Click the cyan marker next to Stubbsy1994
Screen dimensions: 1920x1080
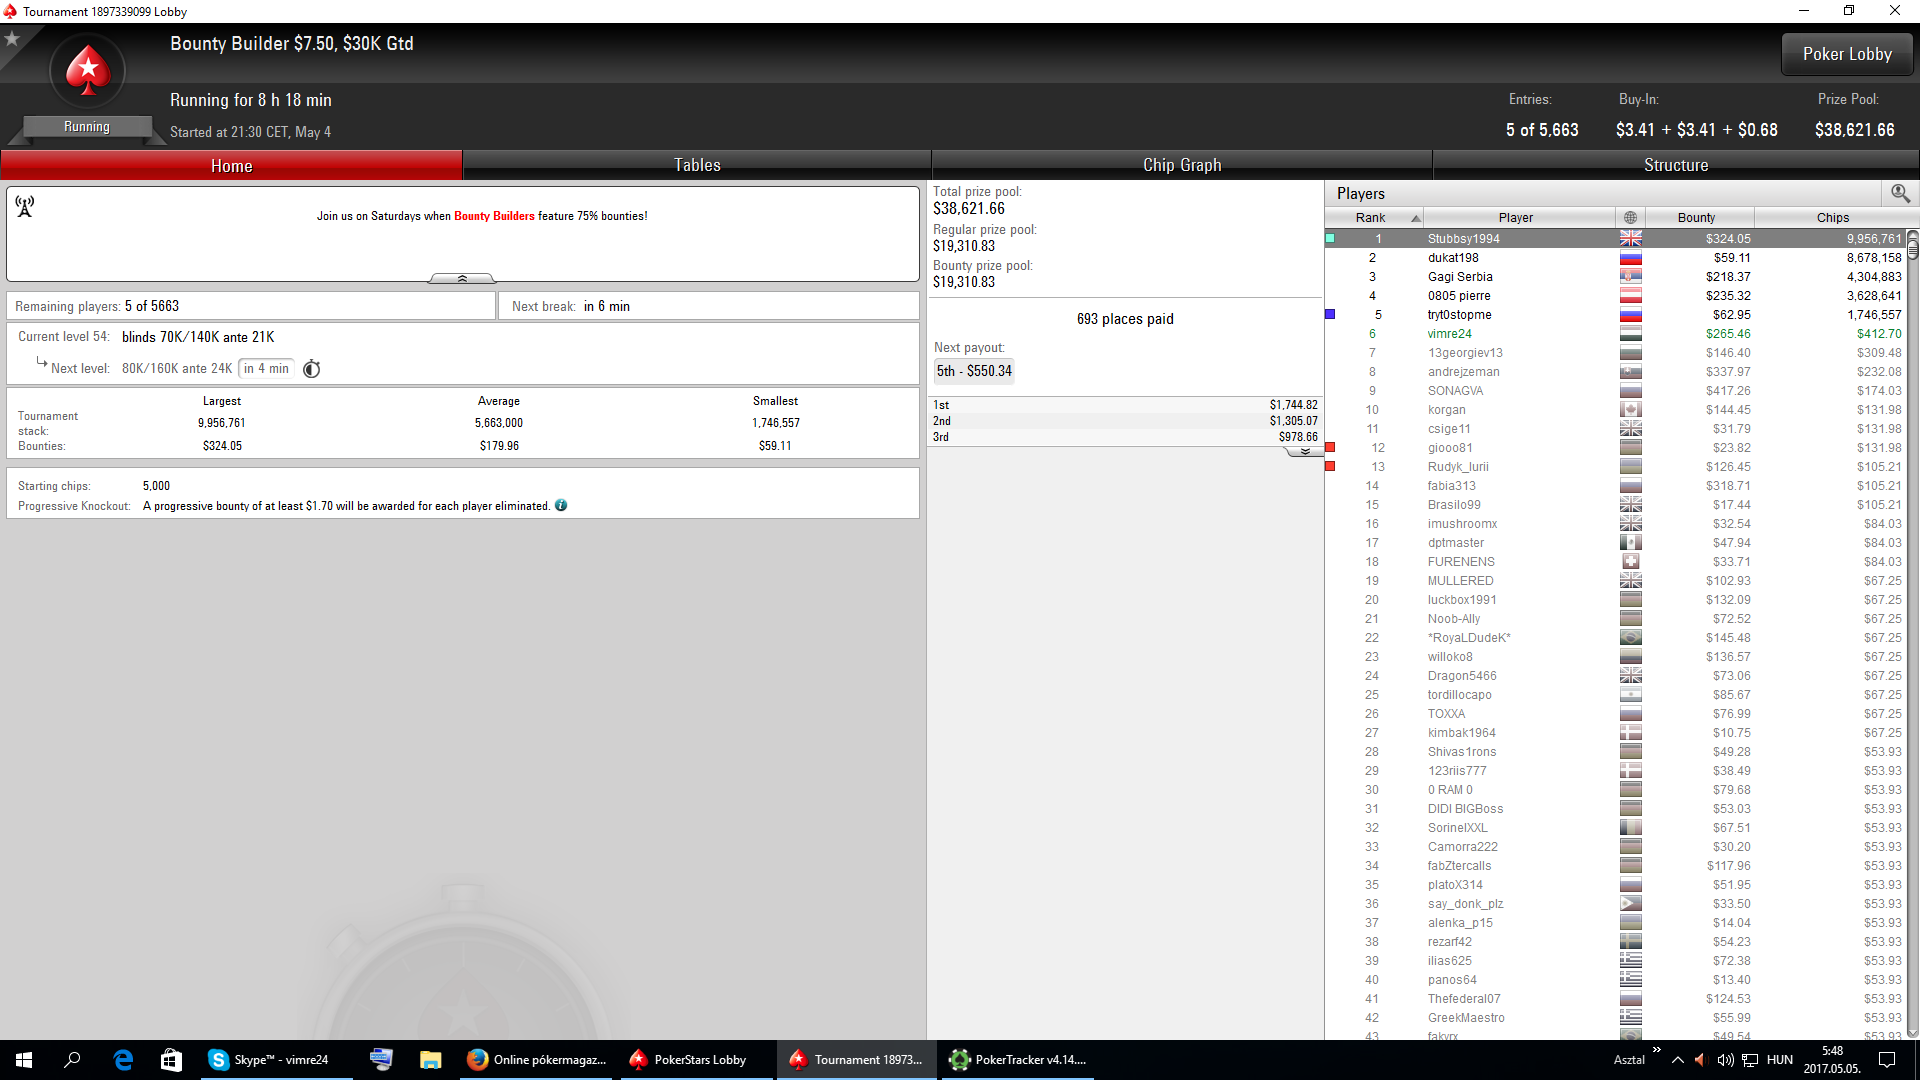(1330, 239)
